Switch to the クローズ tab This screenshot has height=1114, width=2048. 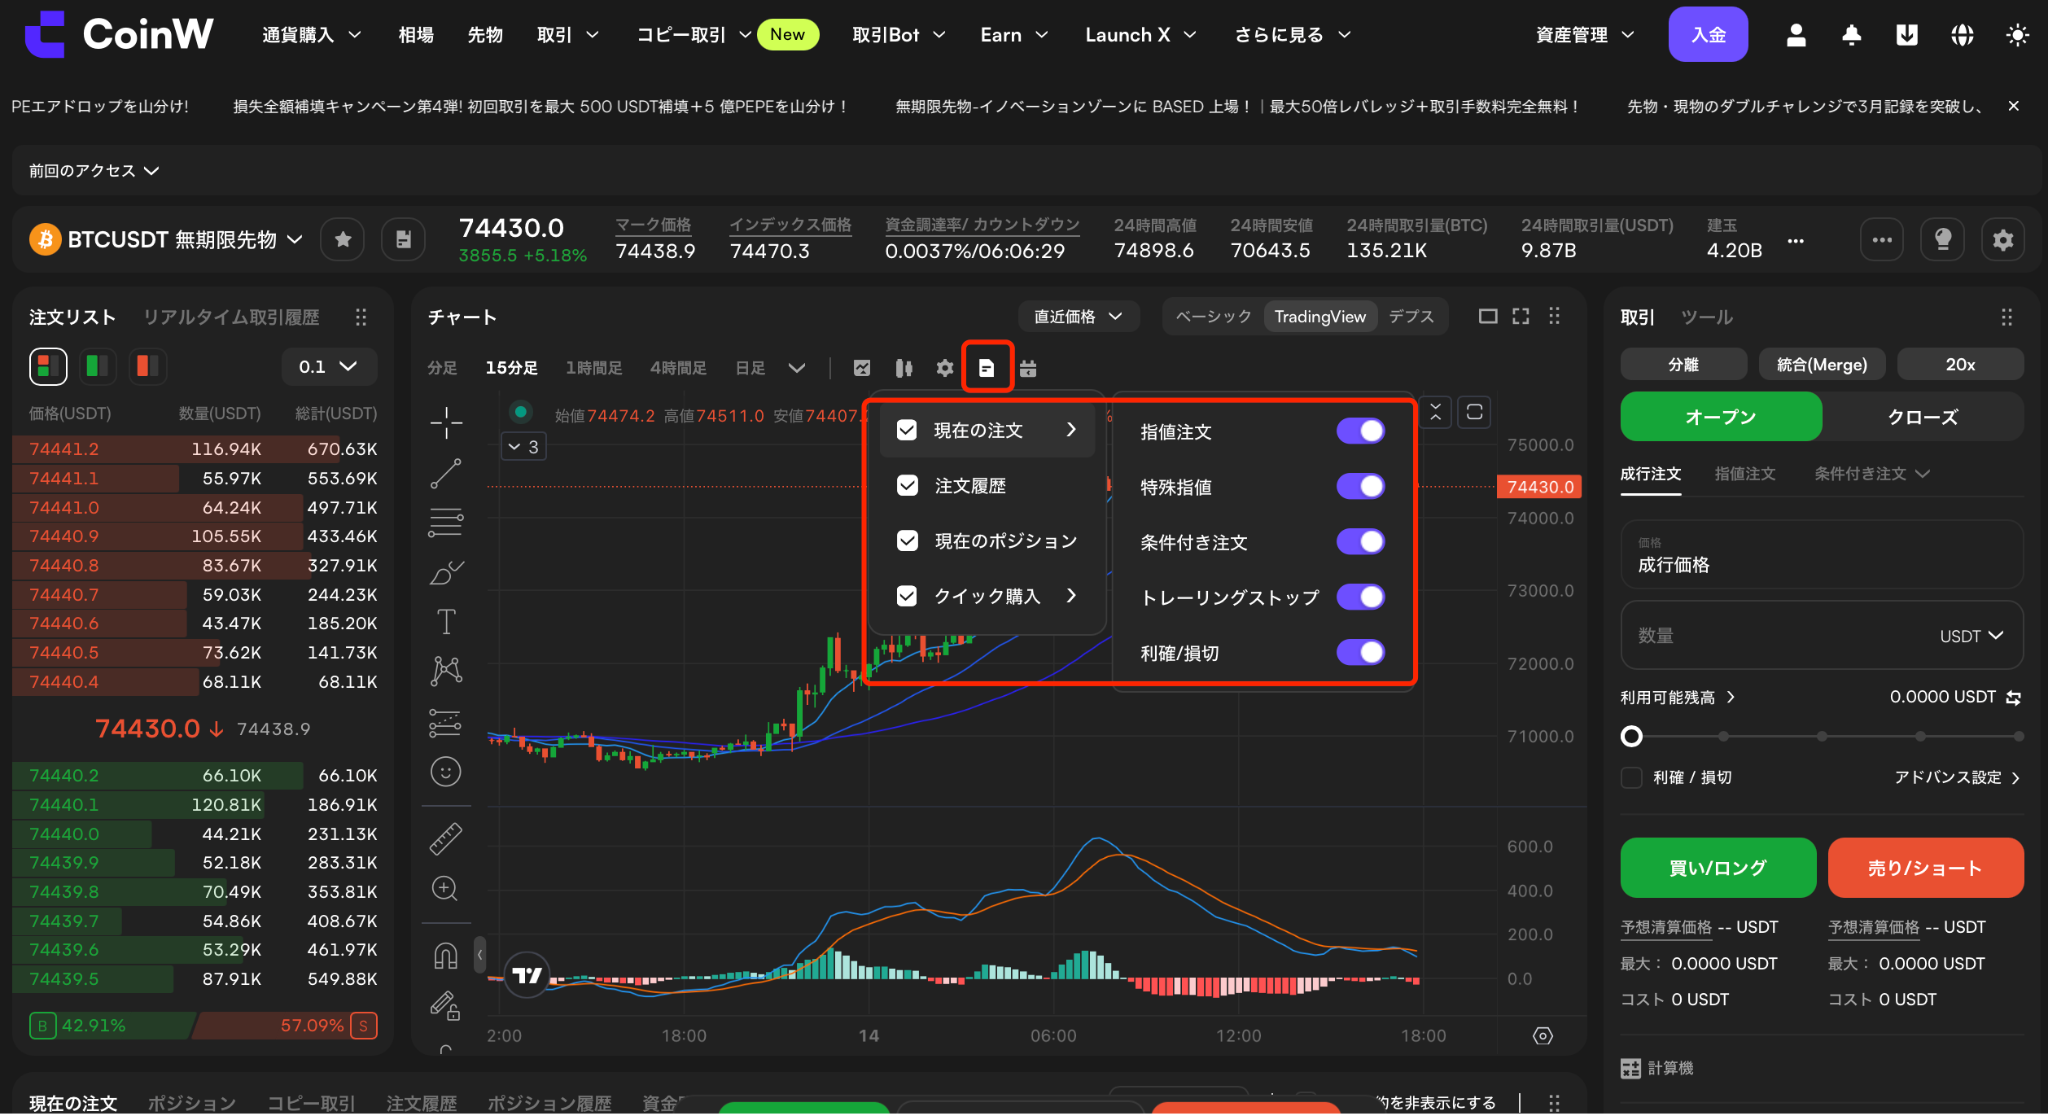click(x=1922, y=417)
